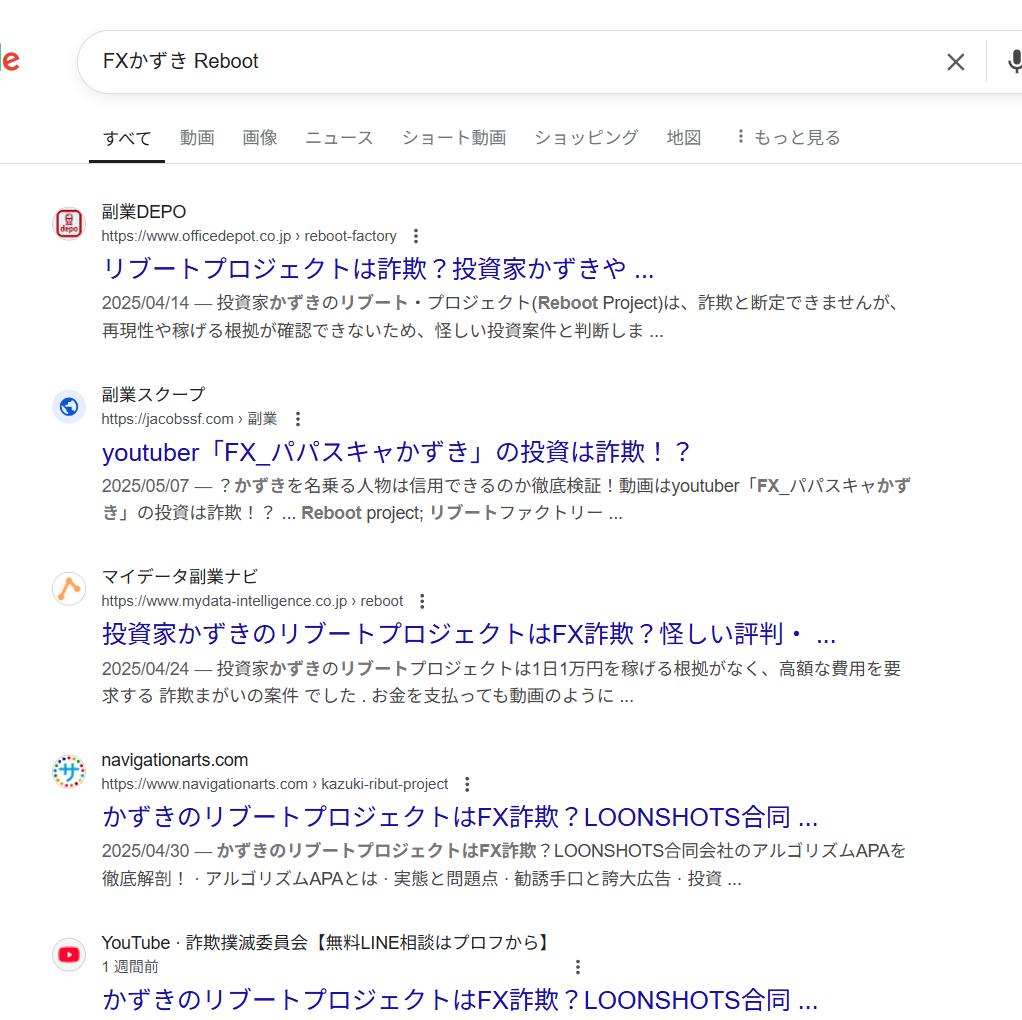
Task: Click the 2025/04/24 snippet date
Action: tap(145, 669)
